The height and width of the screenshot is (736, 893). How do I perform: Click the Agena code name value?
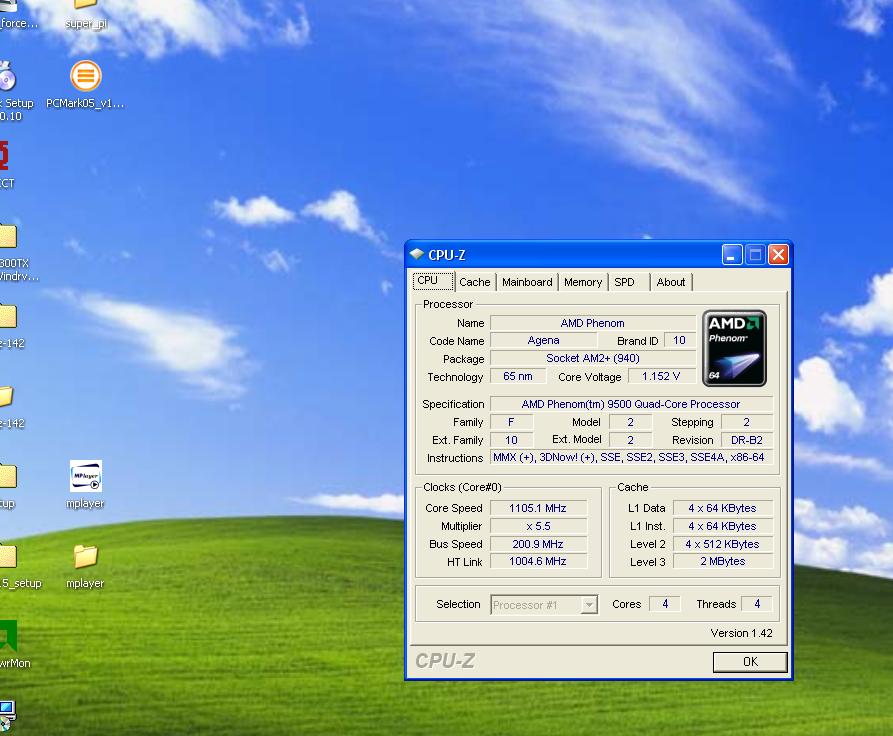click(x=543, y=341)
